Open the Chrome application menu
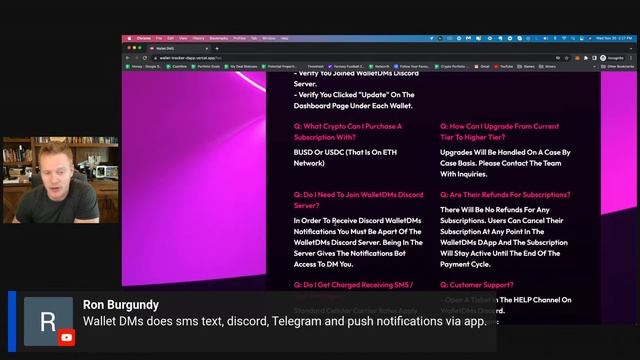This screenshot has height=360, width=640. 144,38
